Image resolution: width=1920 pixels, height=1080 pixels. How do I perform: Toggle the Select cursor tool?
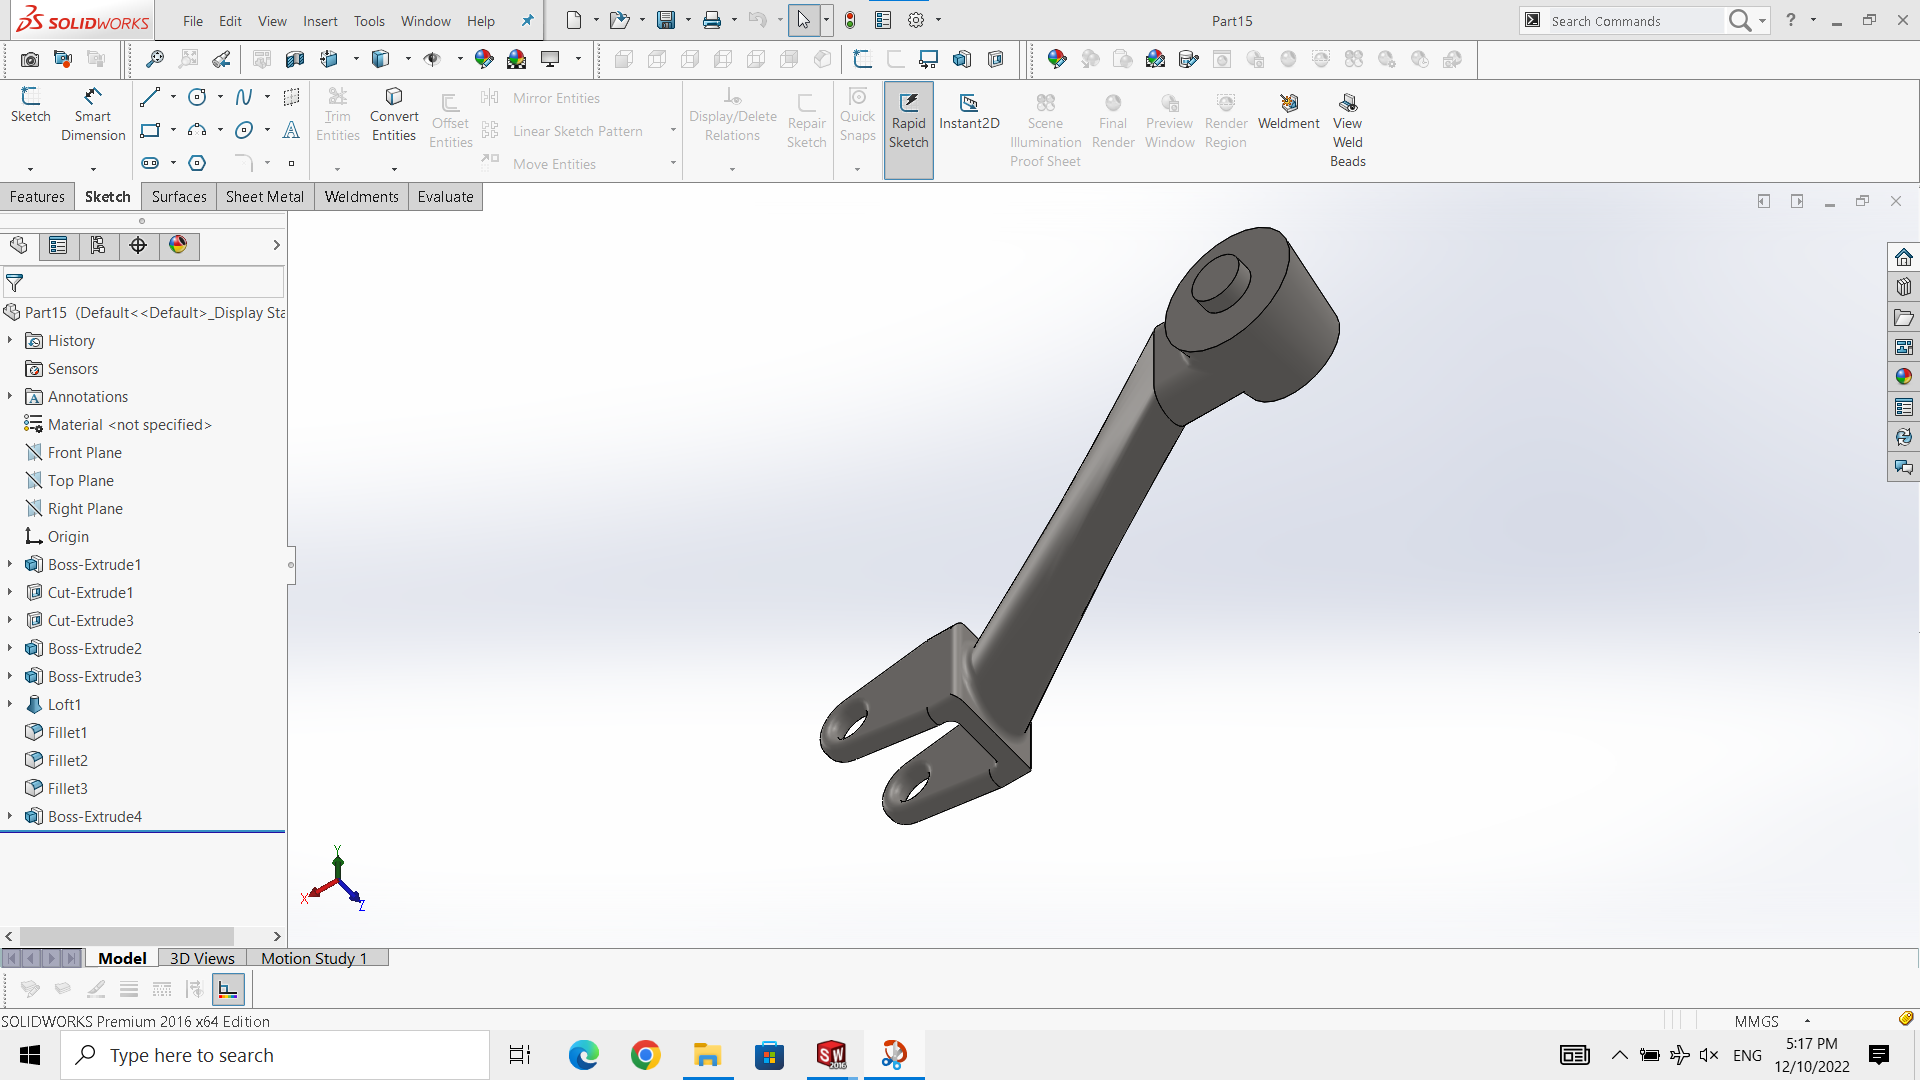[x=804, y=20]
